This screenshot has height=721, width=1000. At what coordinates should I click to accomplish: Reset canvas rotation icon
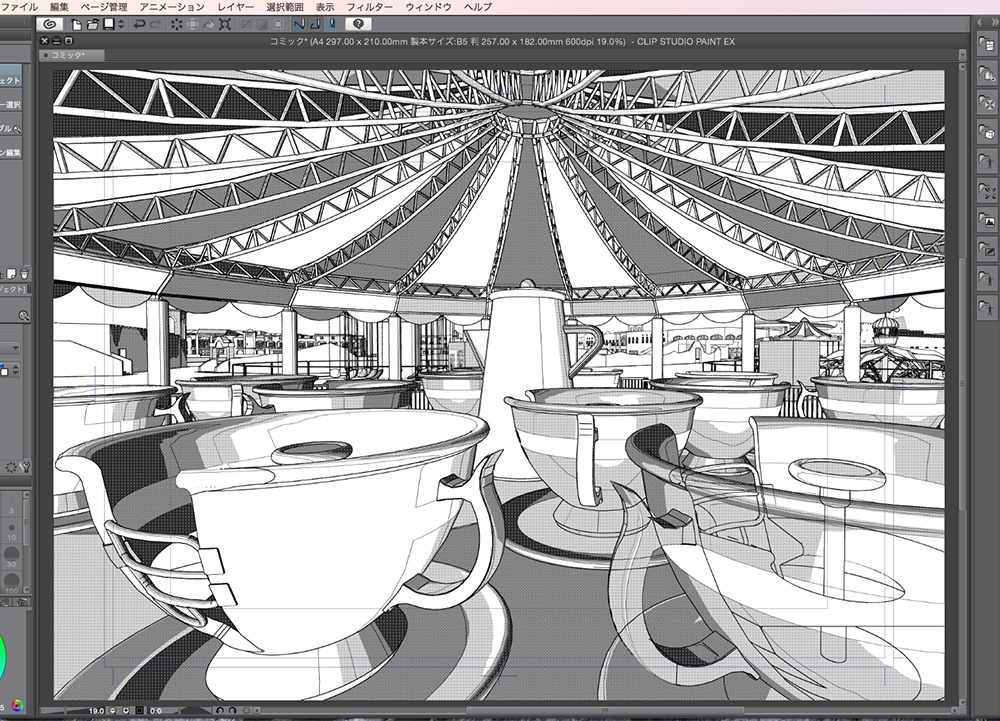coord(246,710)
